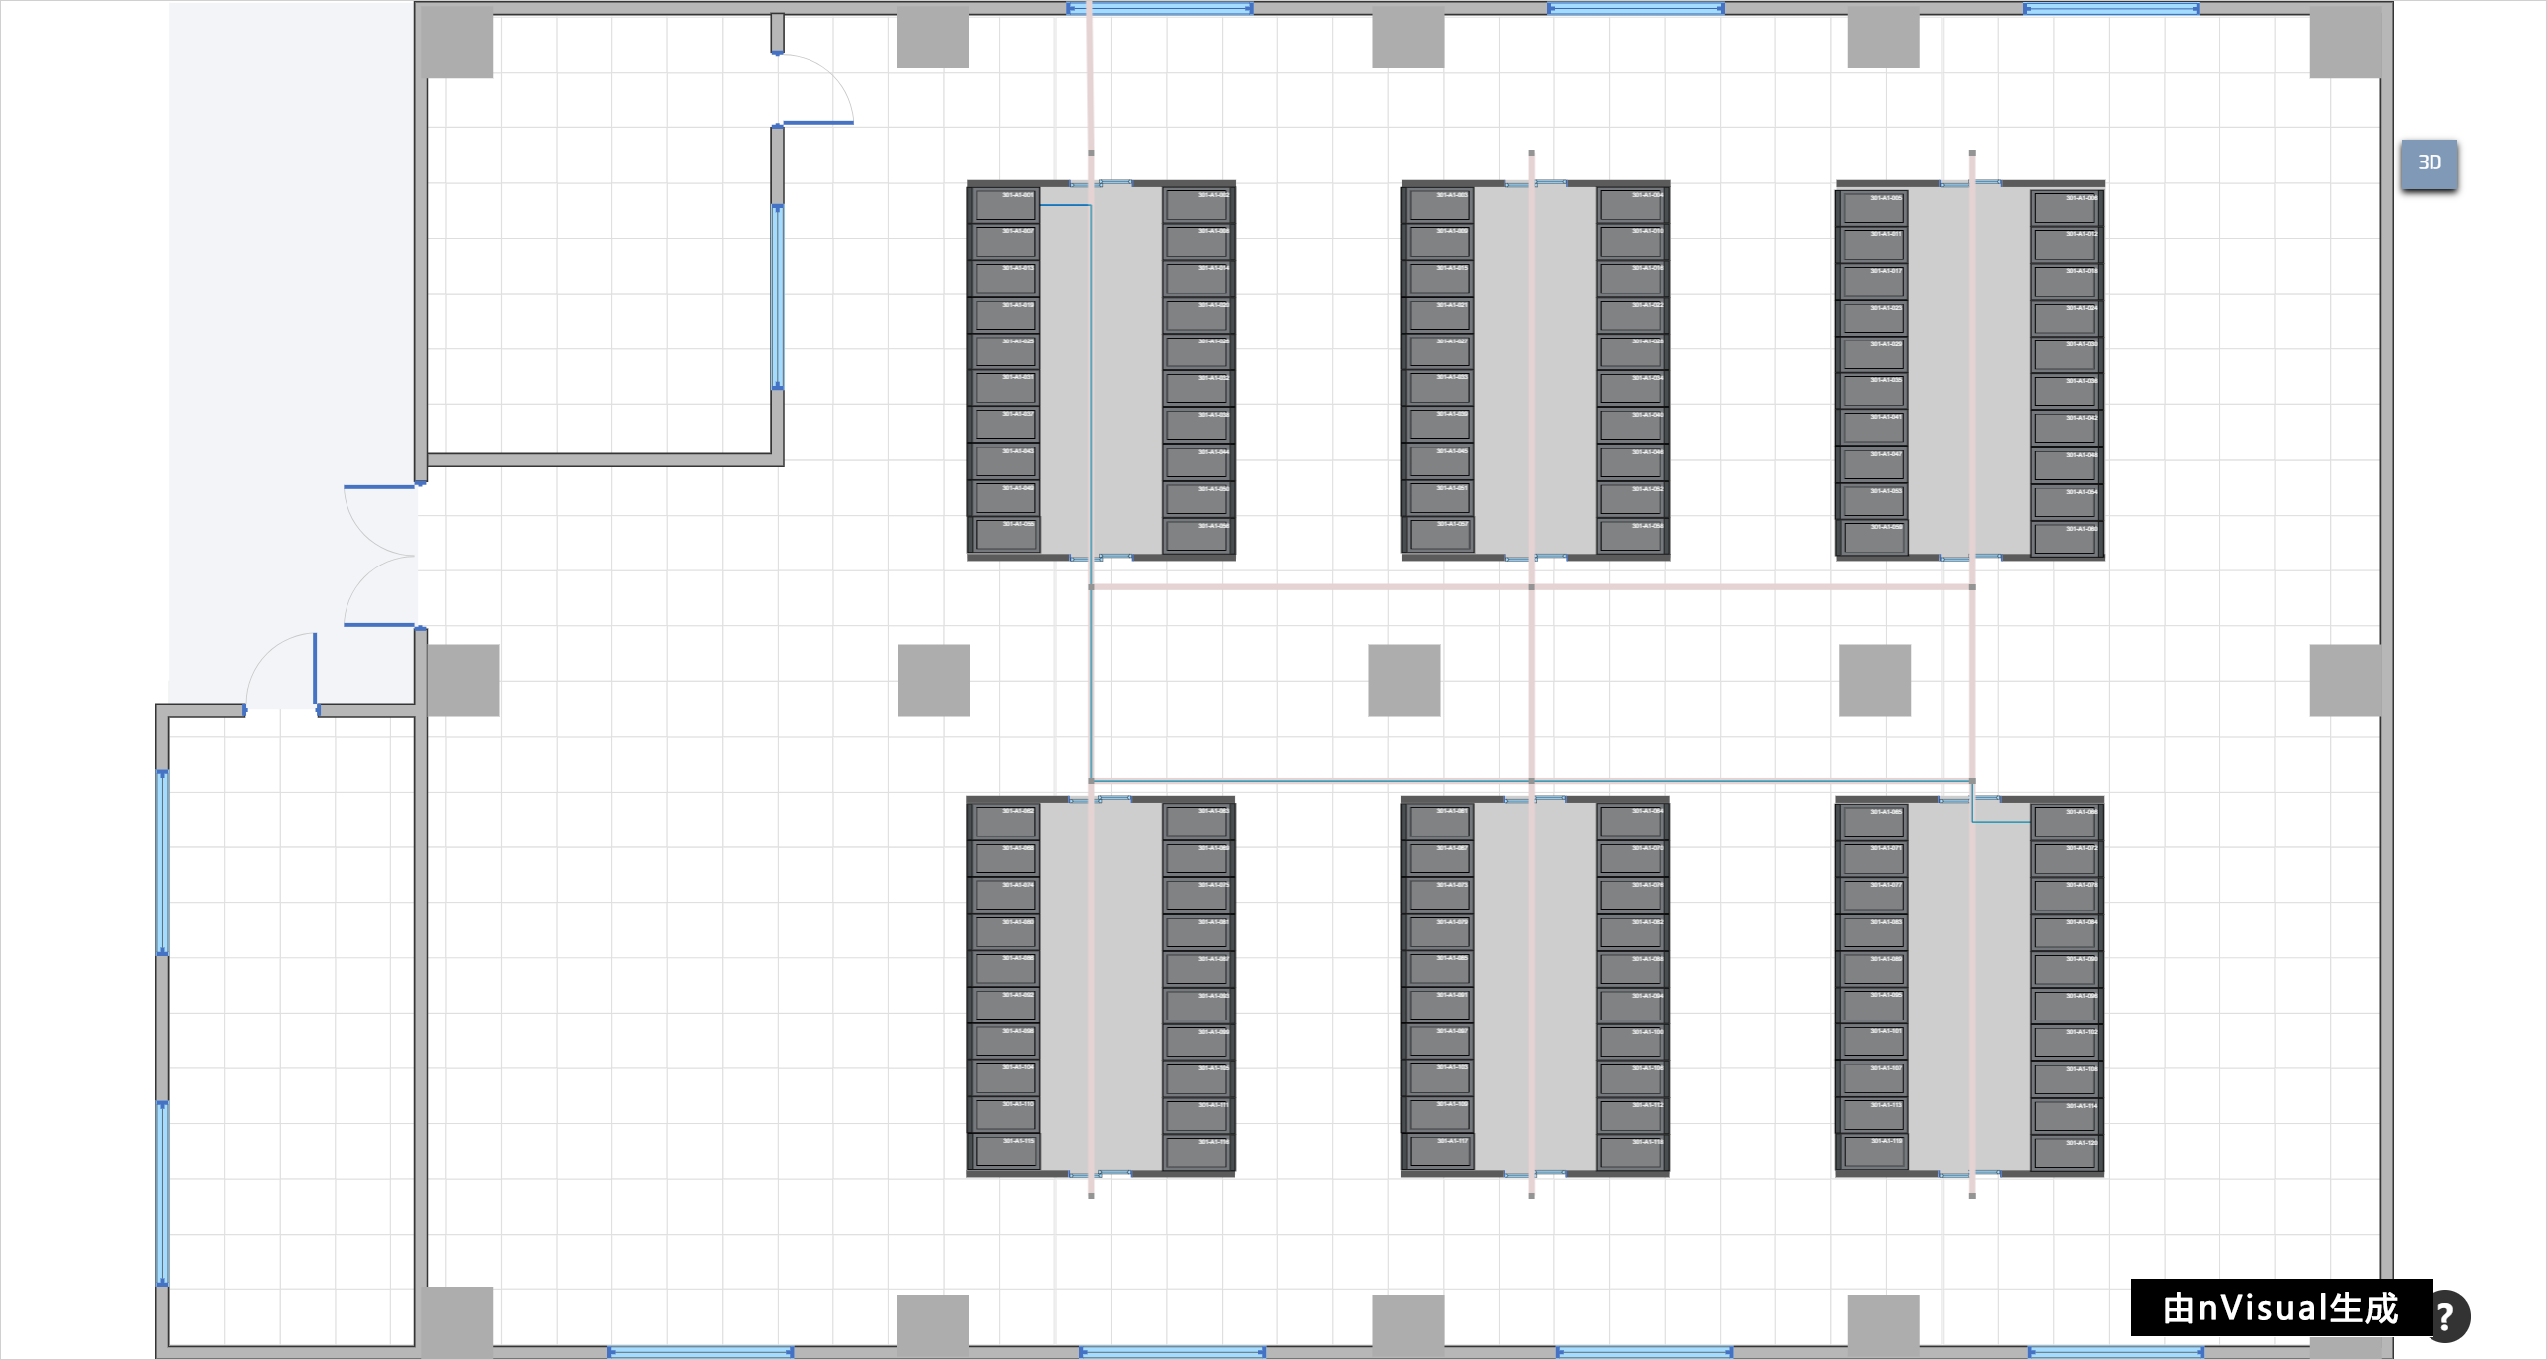Select rack cabinet 301-A1-003
The height and width of the screenshot is (1360, 2547).
(x=1440, y=205)
